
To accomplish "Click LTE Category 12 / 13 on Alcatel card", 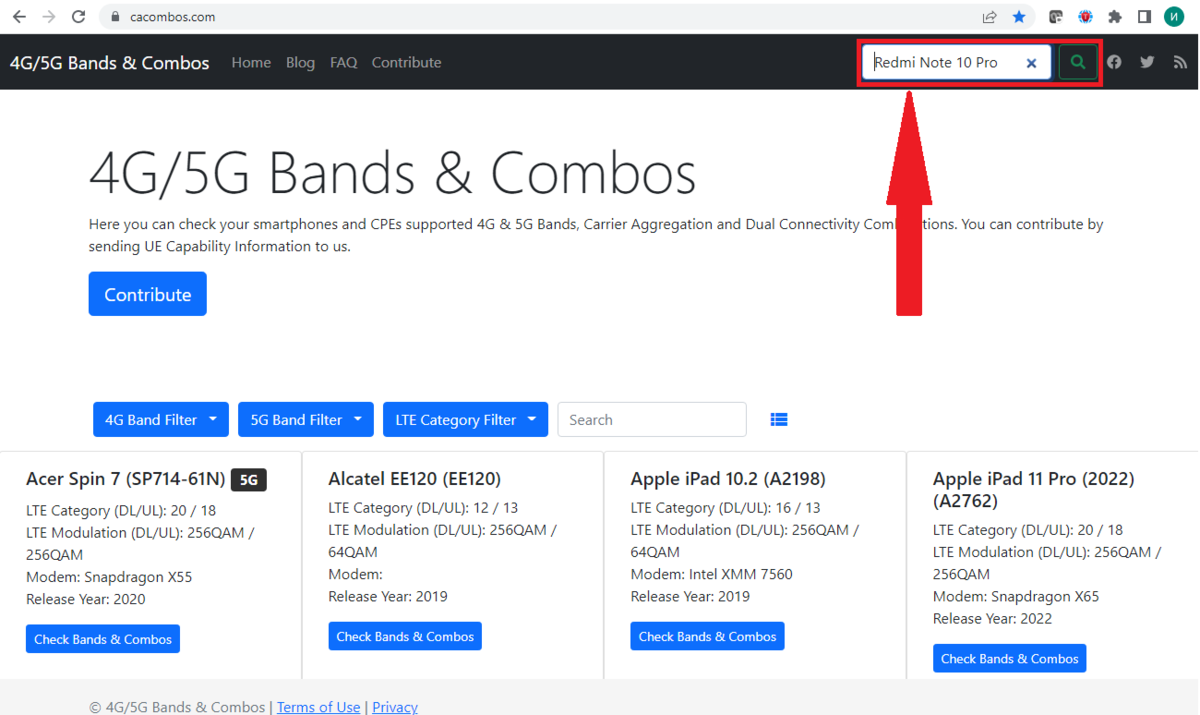I will tap(423, 508).
